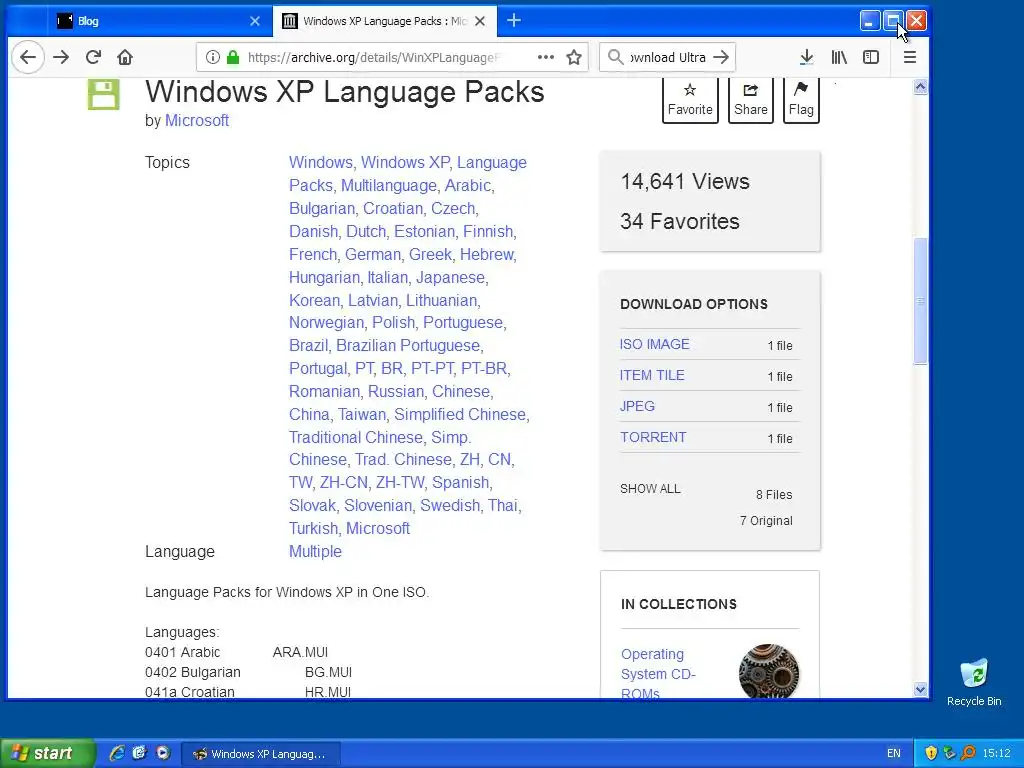Image resolution: width=1024 pixels, height=768 pixels.
Task: Open the downloads arrow icon
Action: 807,57
